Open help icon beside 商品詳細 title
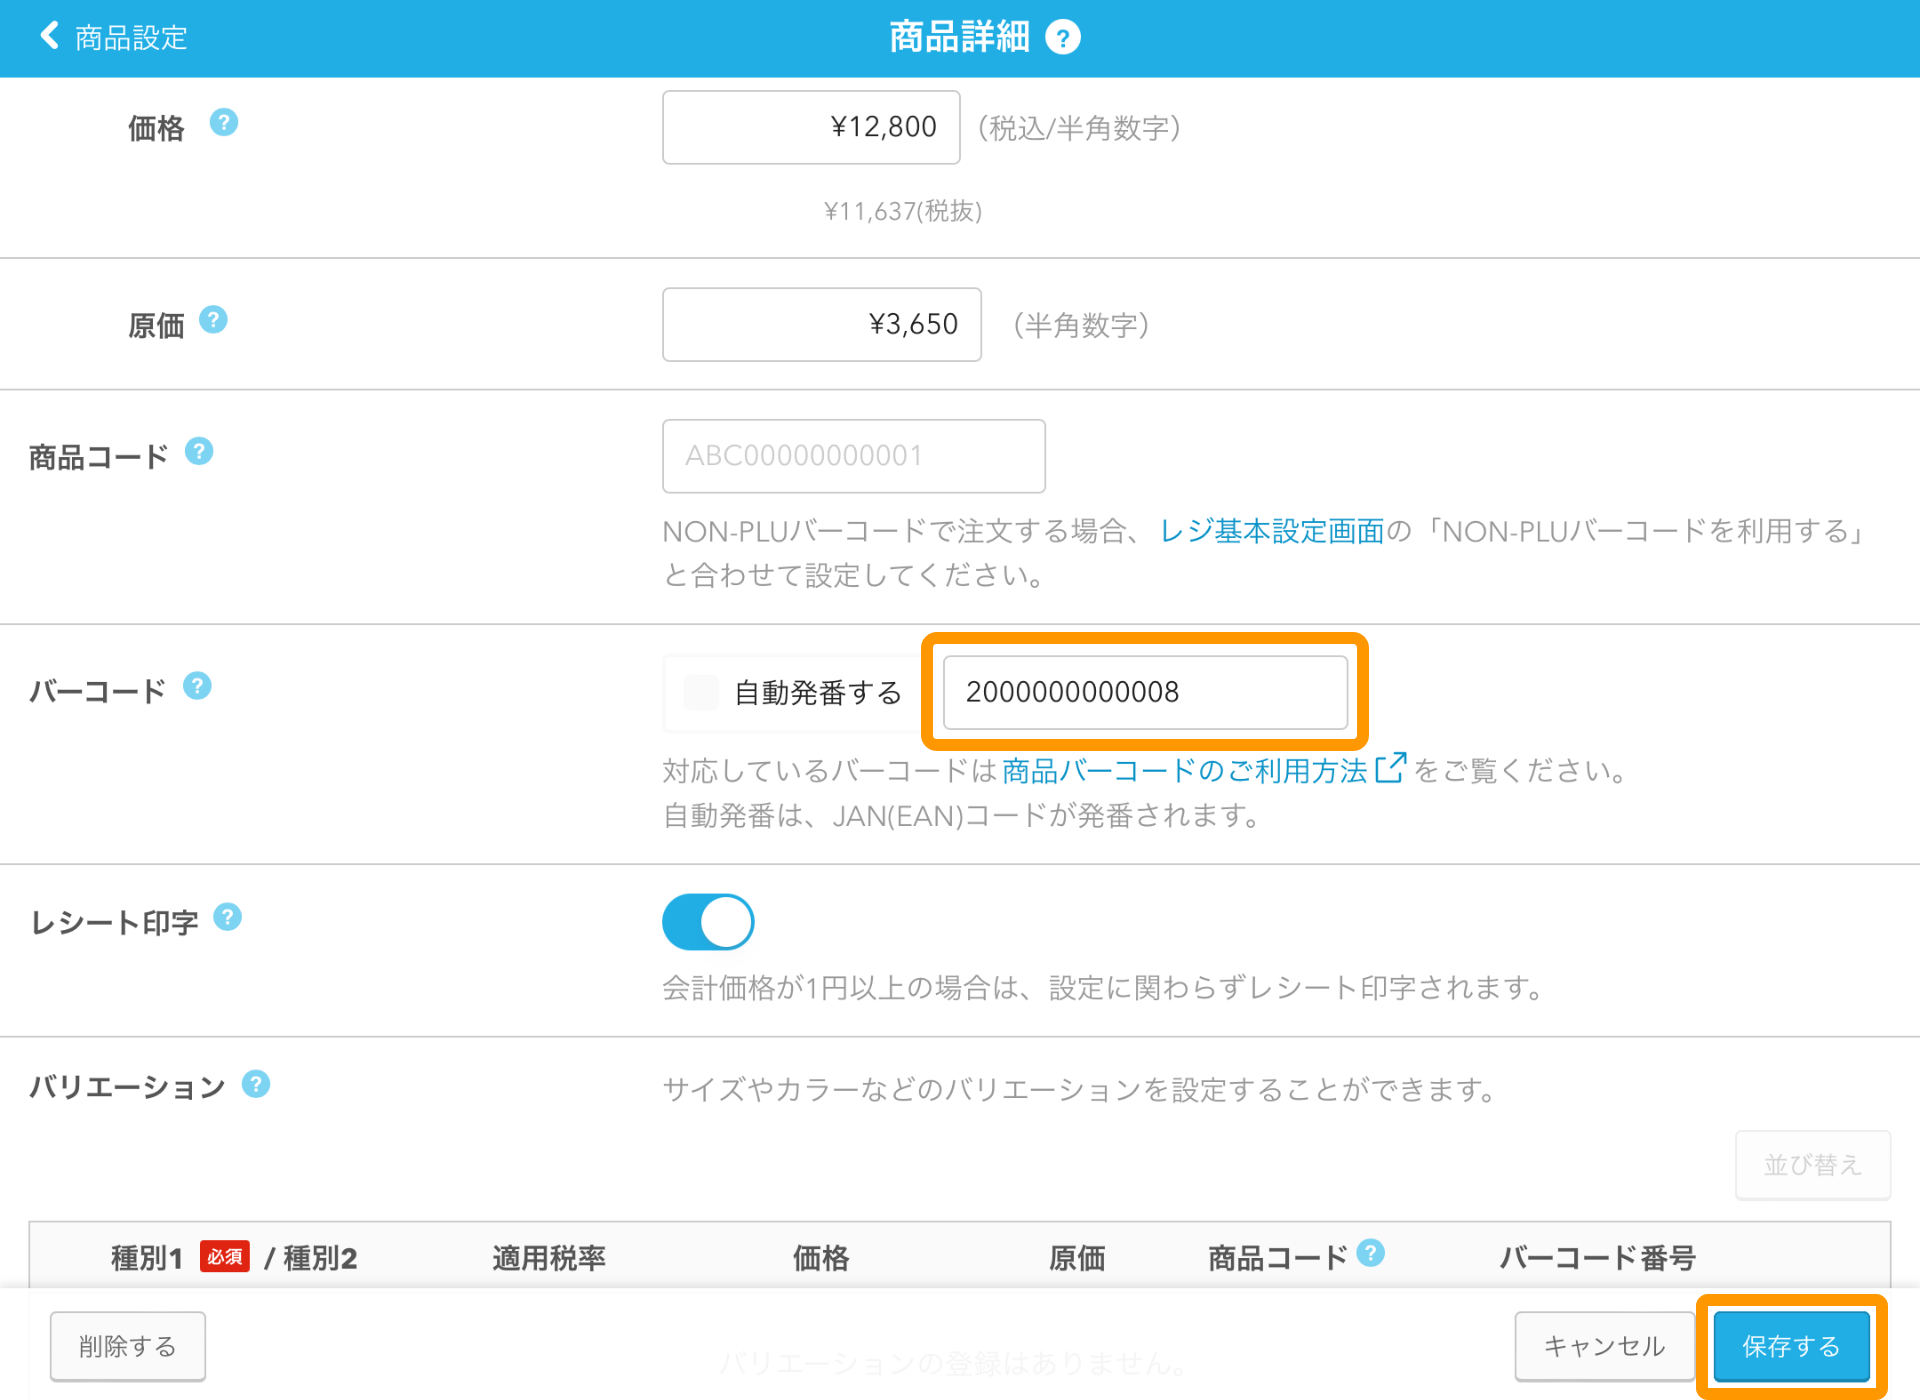Image resolution: width=1920 pixels, height=1400 pixels. point(1062,38)
